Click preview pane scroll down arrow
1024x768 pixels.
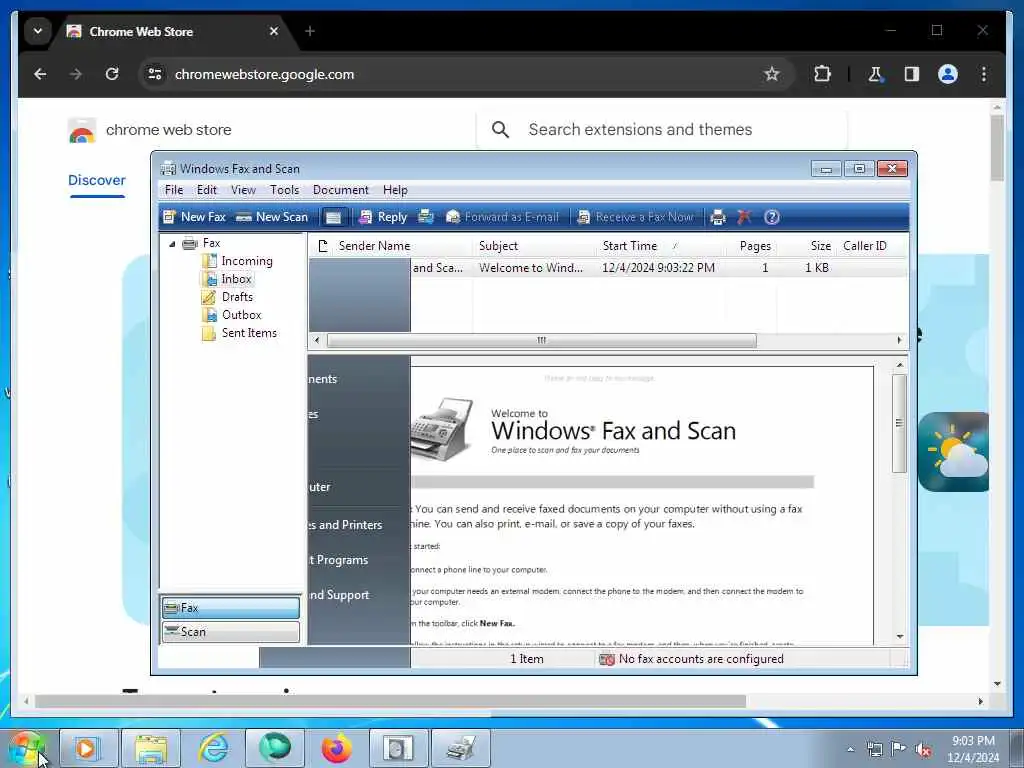point(900,637)
